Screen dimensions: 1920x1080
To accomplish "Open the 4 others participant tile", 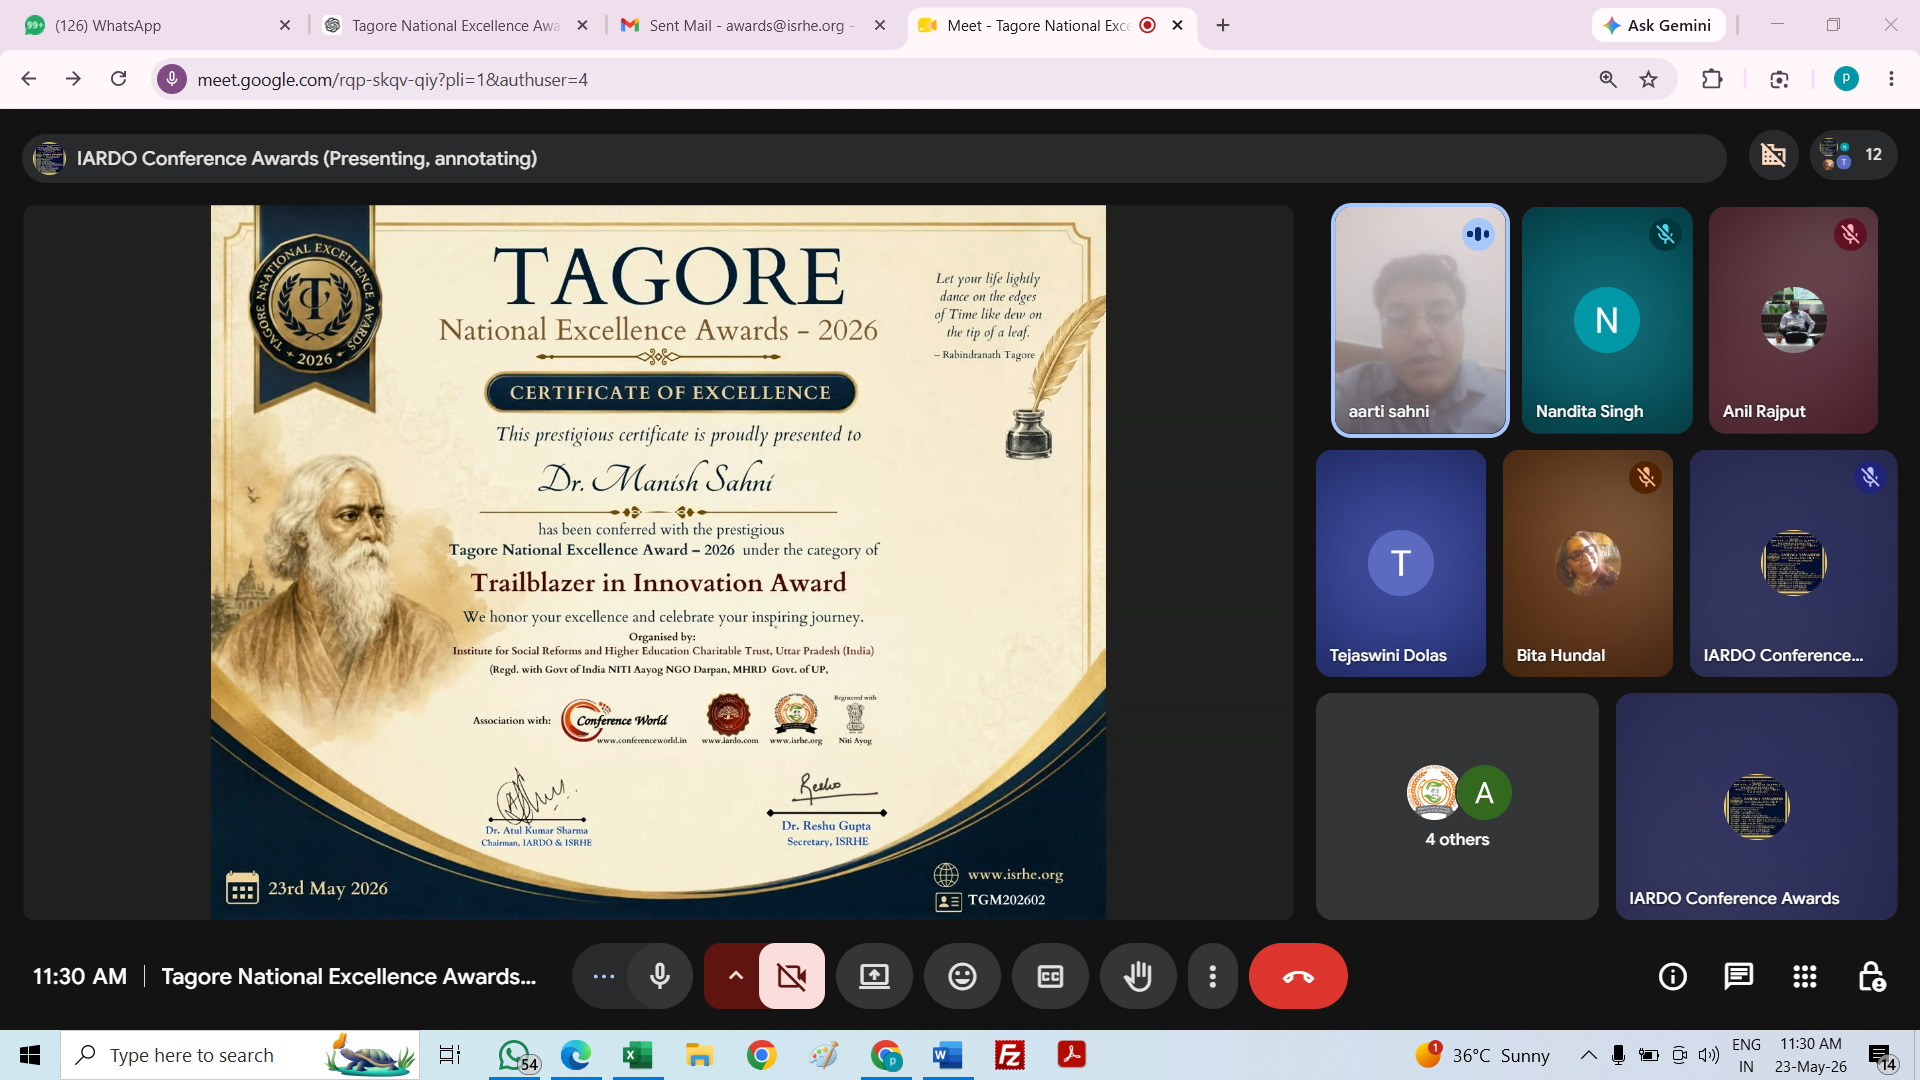I will (1457, 806).
